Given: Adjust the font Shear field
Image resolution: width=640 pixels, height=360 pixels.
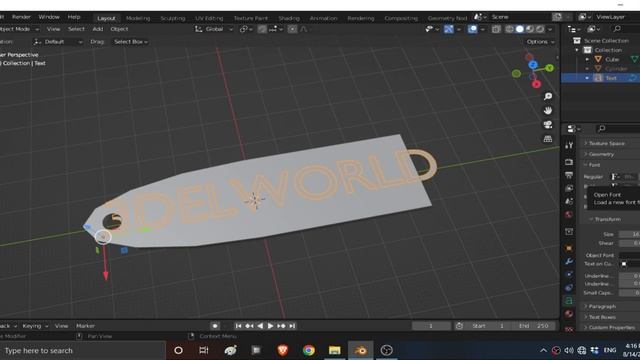Looking at the screenshot, I should (x=629, y=243).
